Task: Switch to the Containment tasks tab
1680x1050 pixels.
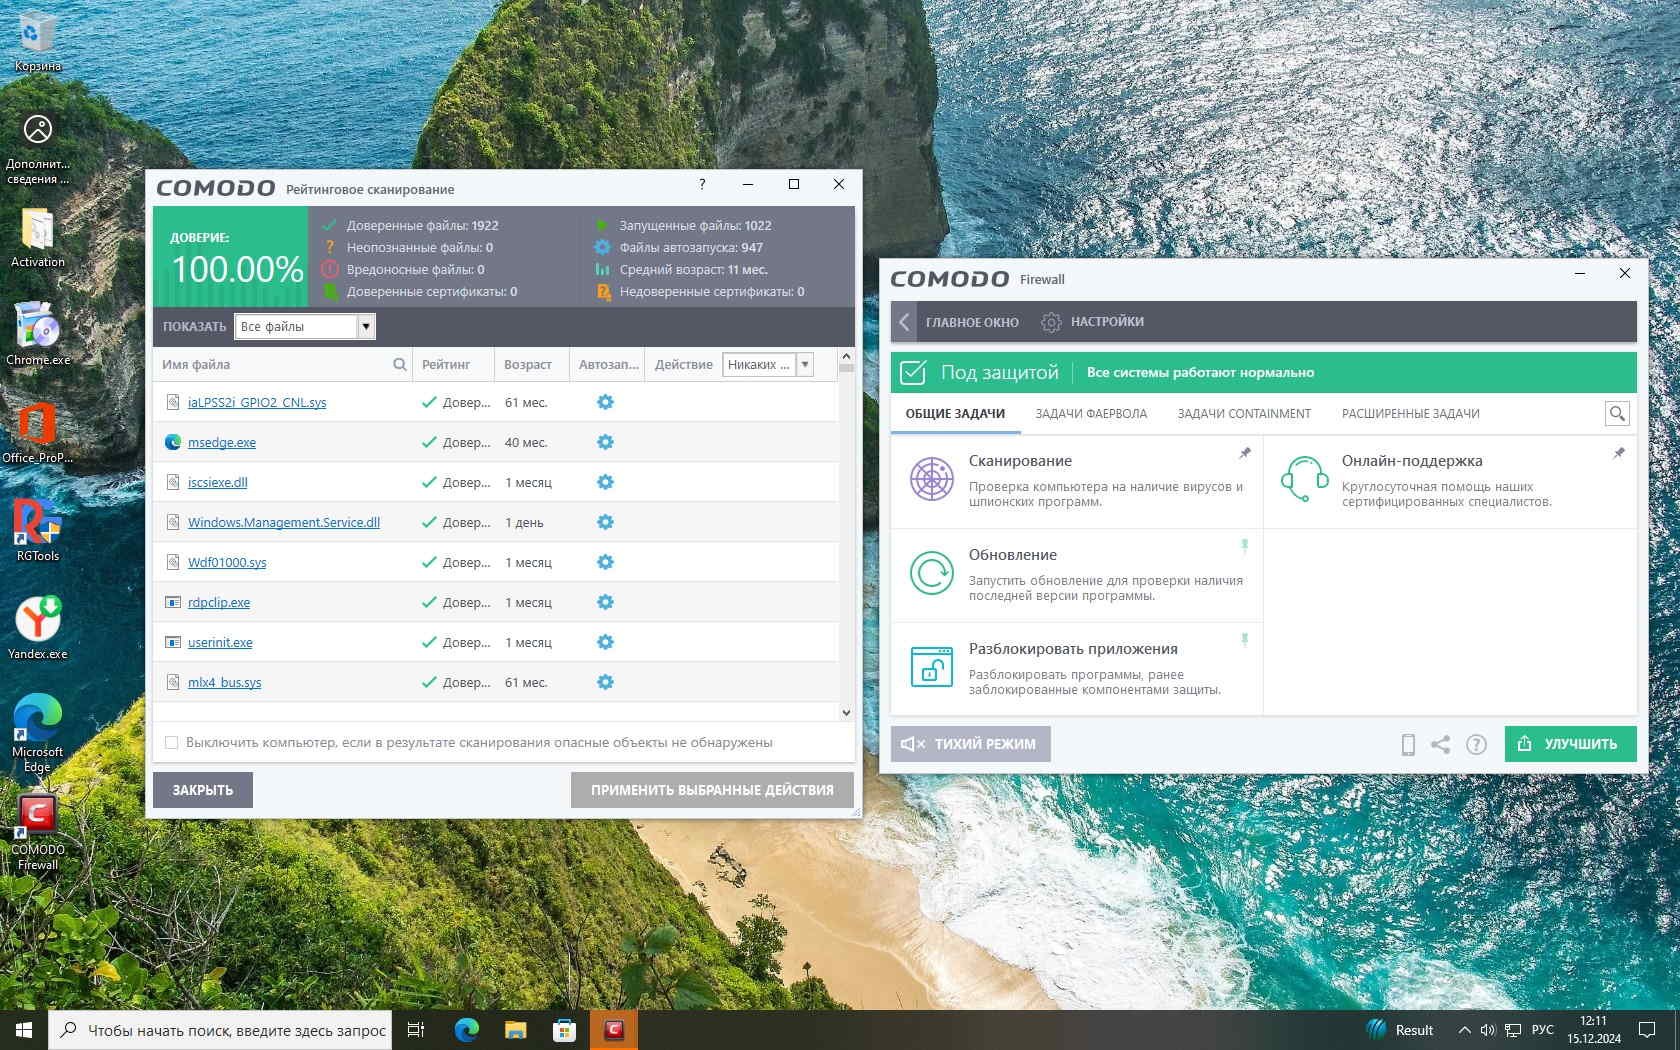Action: click(1243, 413)
